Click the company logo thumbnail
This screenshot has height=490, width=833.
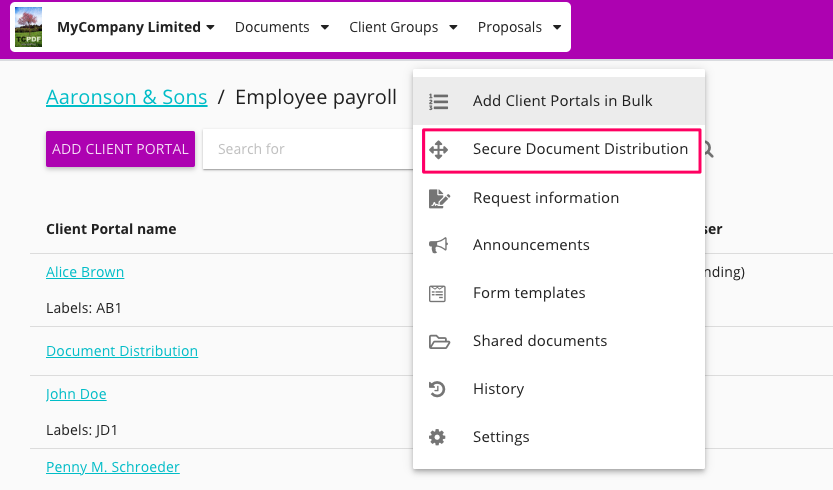point(27,27)
